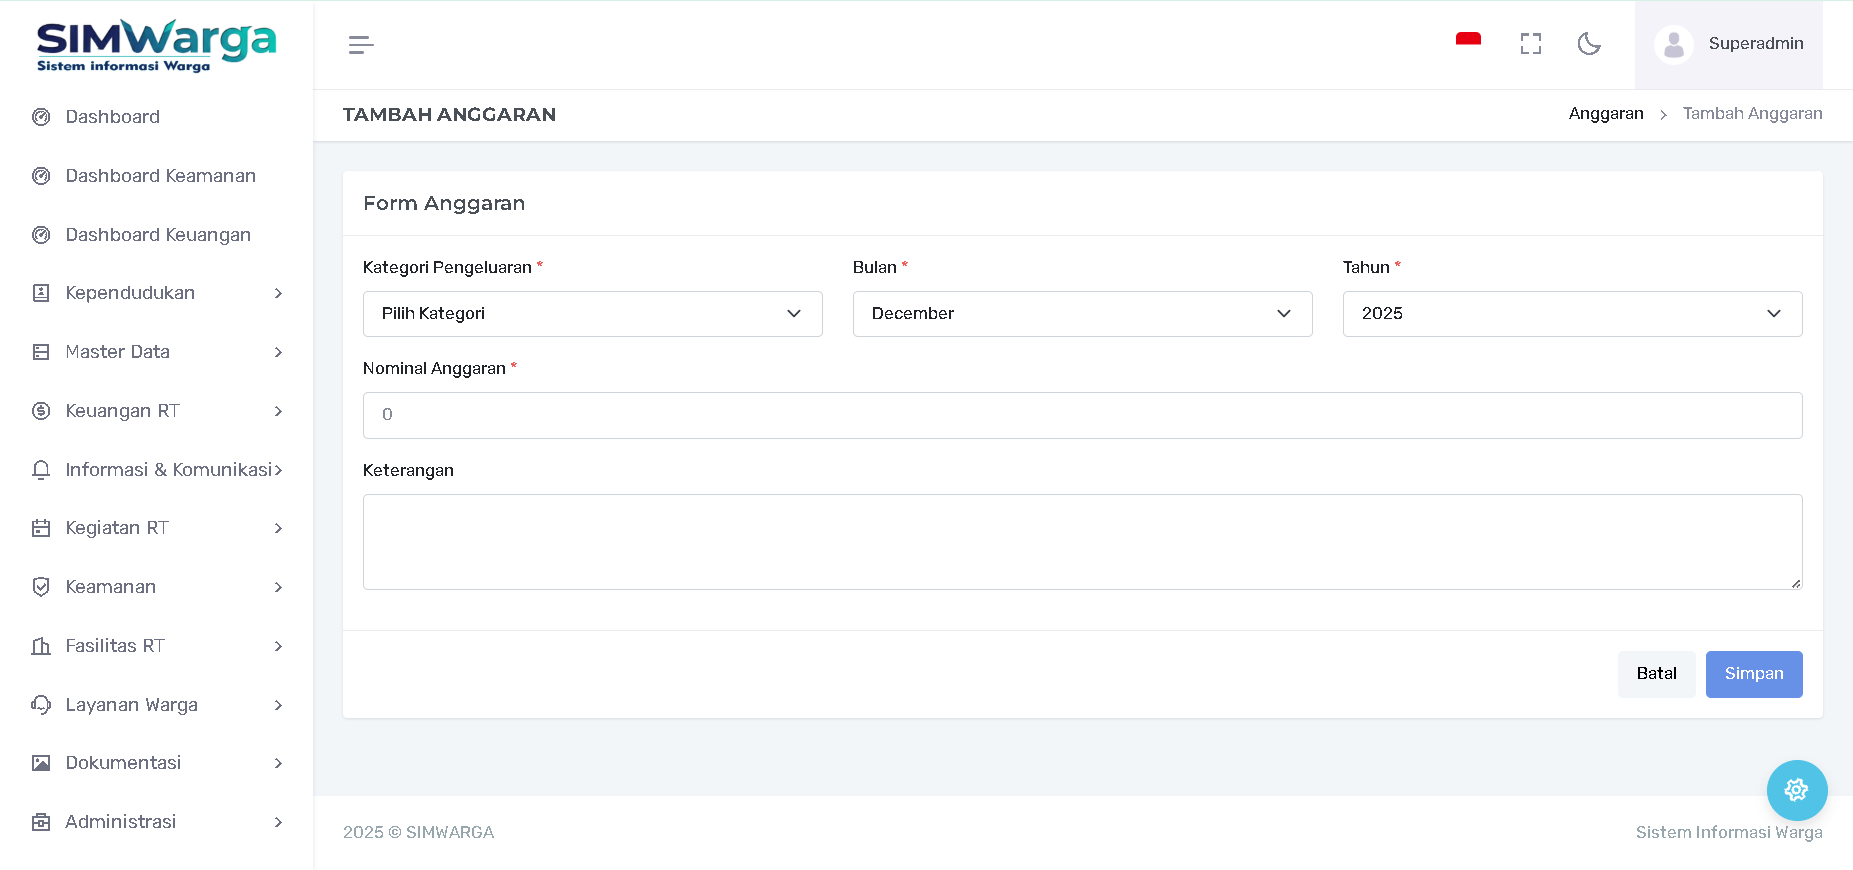The image size is (1853, 870).
Task: Open the Kategori Pengeluaran dropdown
Action: pos(592,314)
